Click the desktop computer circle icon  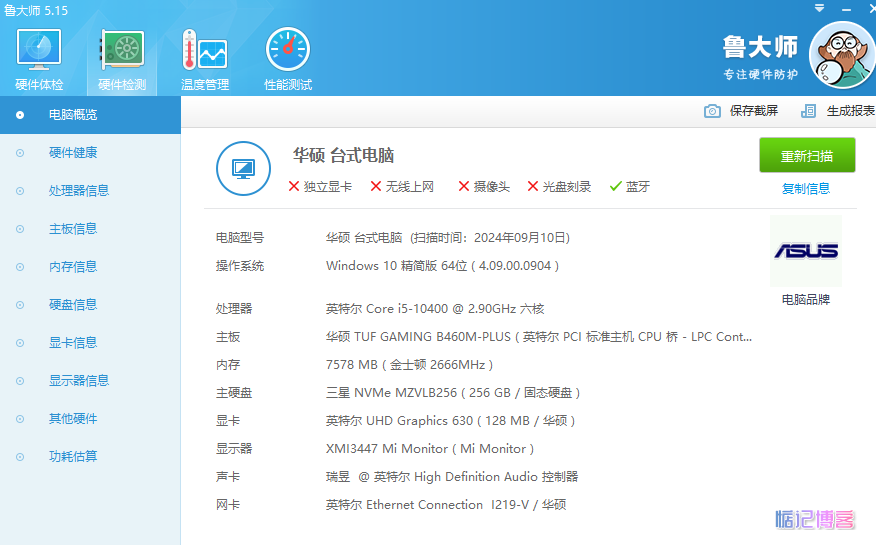click(x=244, y=168)
